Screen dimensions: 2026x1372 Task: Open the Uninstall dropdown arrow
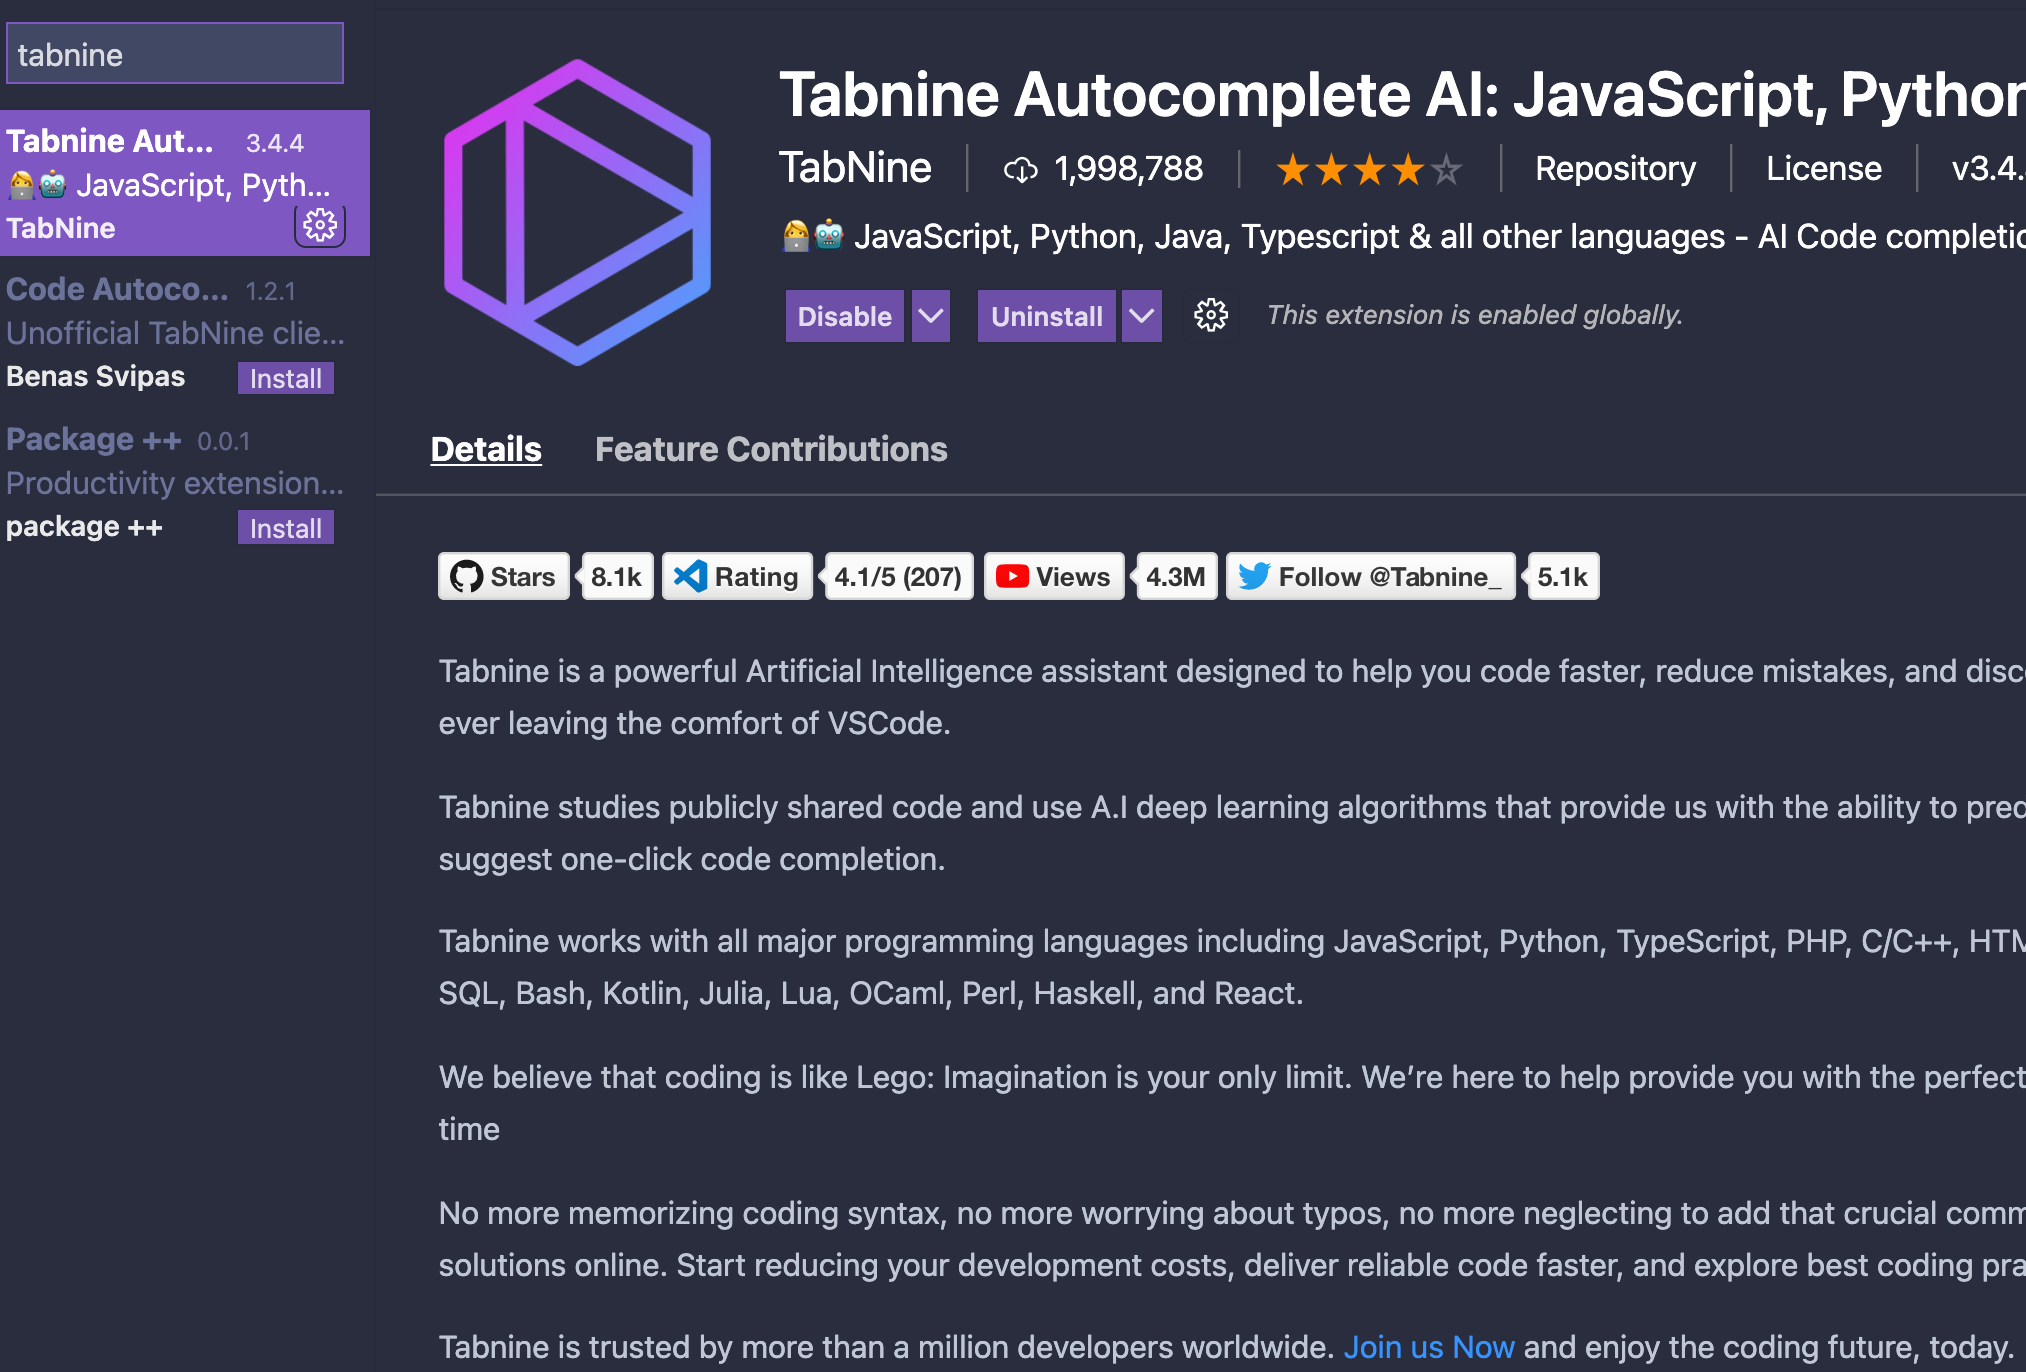(x=1141, y=316)
